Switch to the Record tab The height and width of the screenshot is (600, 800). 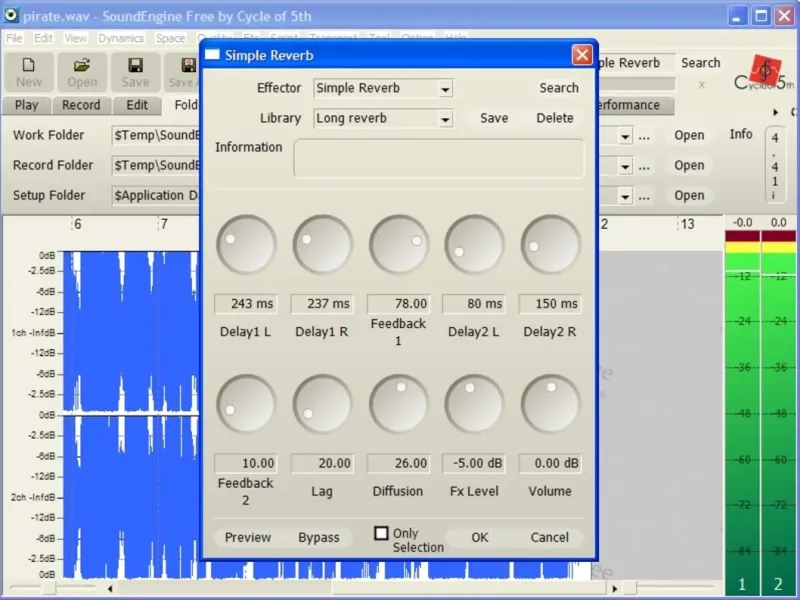(81, 105)
